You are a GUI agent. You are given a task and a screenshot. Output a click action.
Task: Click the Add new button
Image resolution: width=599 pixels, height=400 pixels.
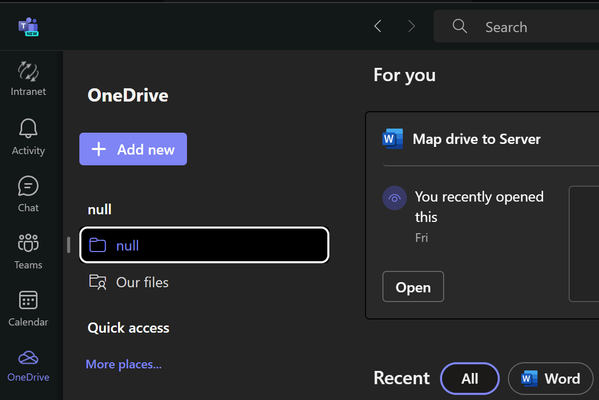(133, 149)
